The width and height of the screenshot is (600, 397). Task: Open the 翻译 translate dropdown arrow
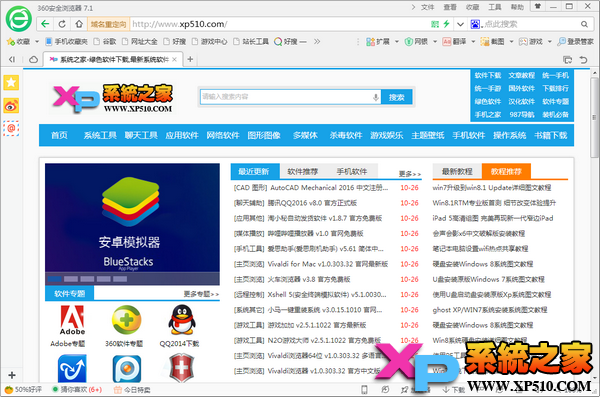(473, 41)
